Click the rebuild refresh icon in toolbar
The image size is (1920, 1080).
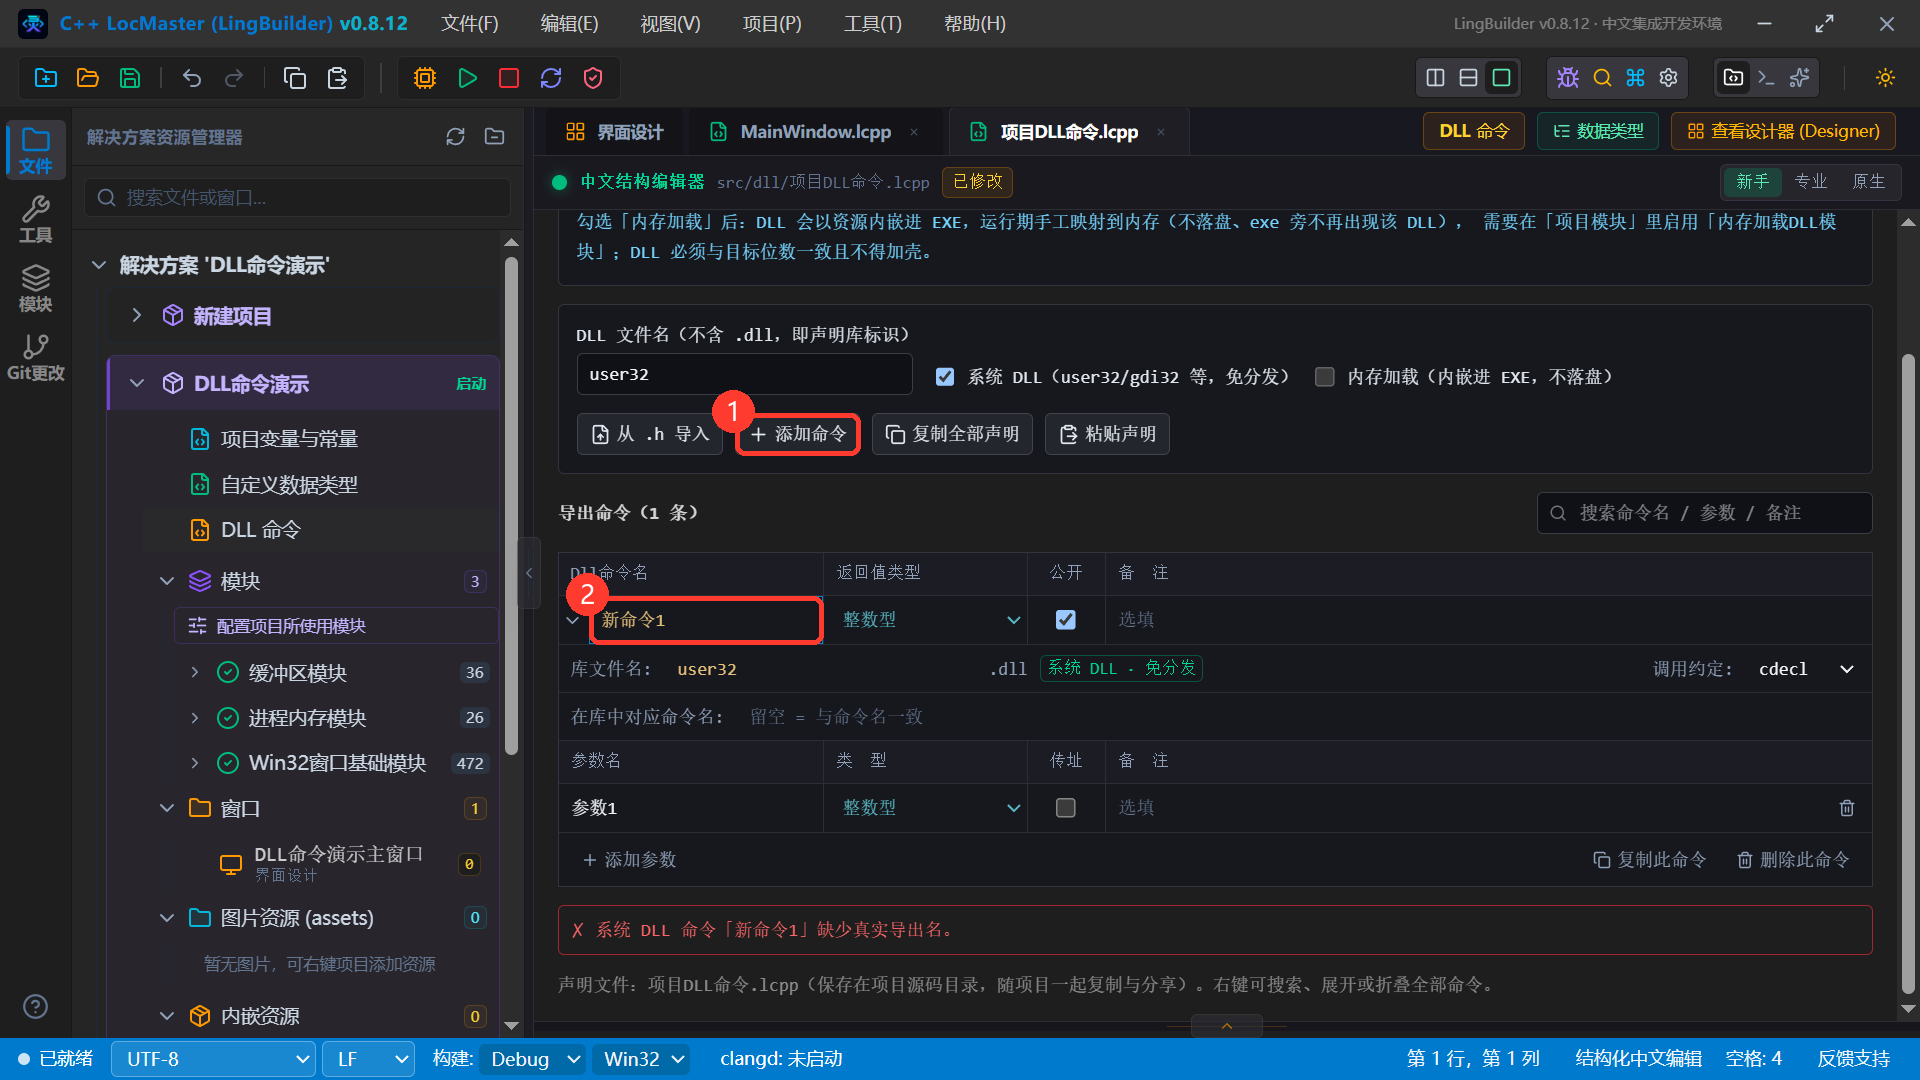[551, 78]
